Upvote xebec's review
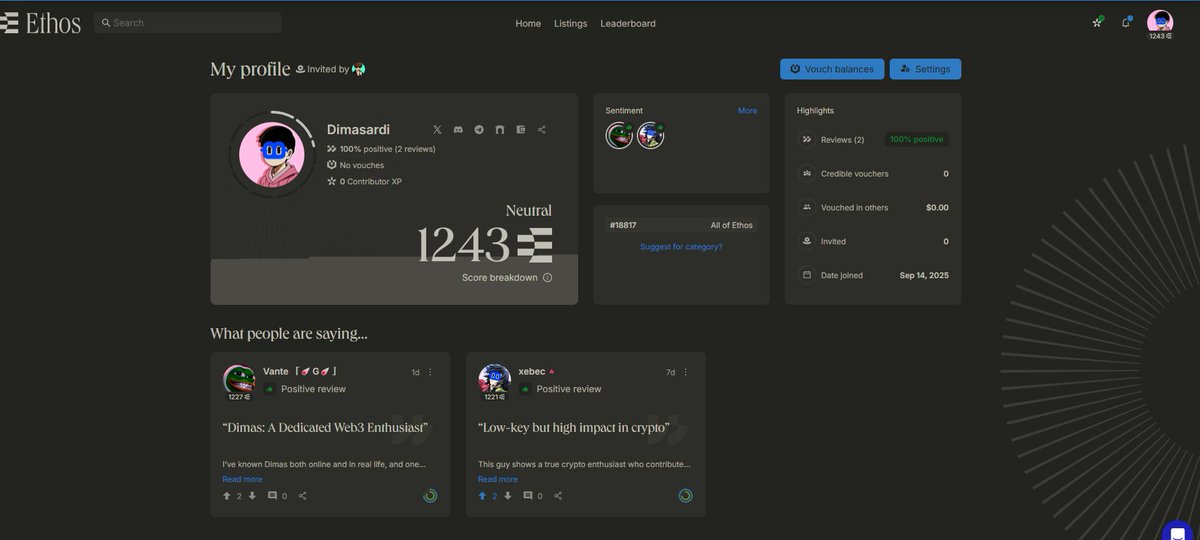Image resolution: width=1200 pixels, height=540 pixels. tap(482, 496)
